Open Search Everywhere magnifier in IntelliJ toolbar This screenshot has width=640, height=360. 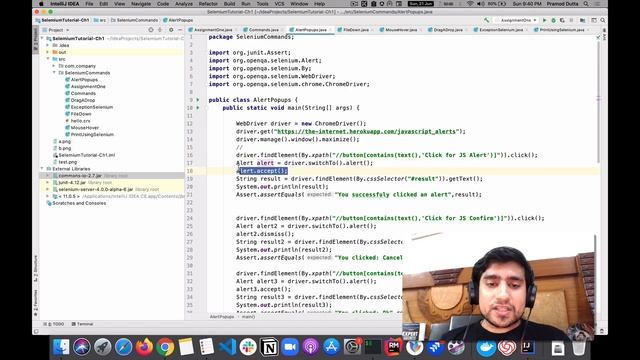tap(602, 20)
